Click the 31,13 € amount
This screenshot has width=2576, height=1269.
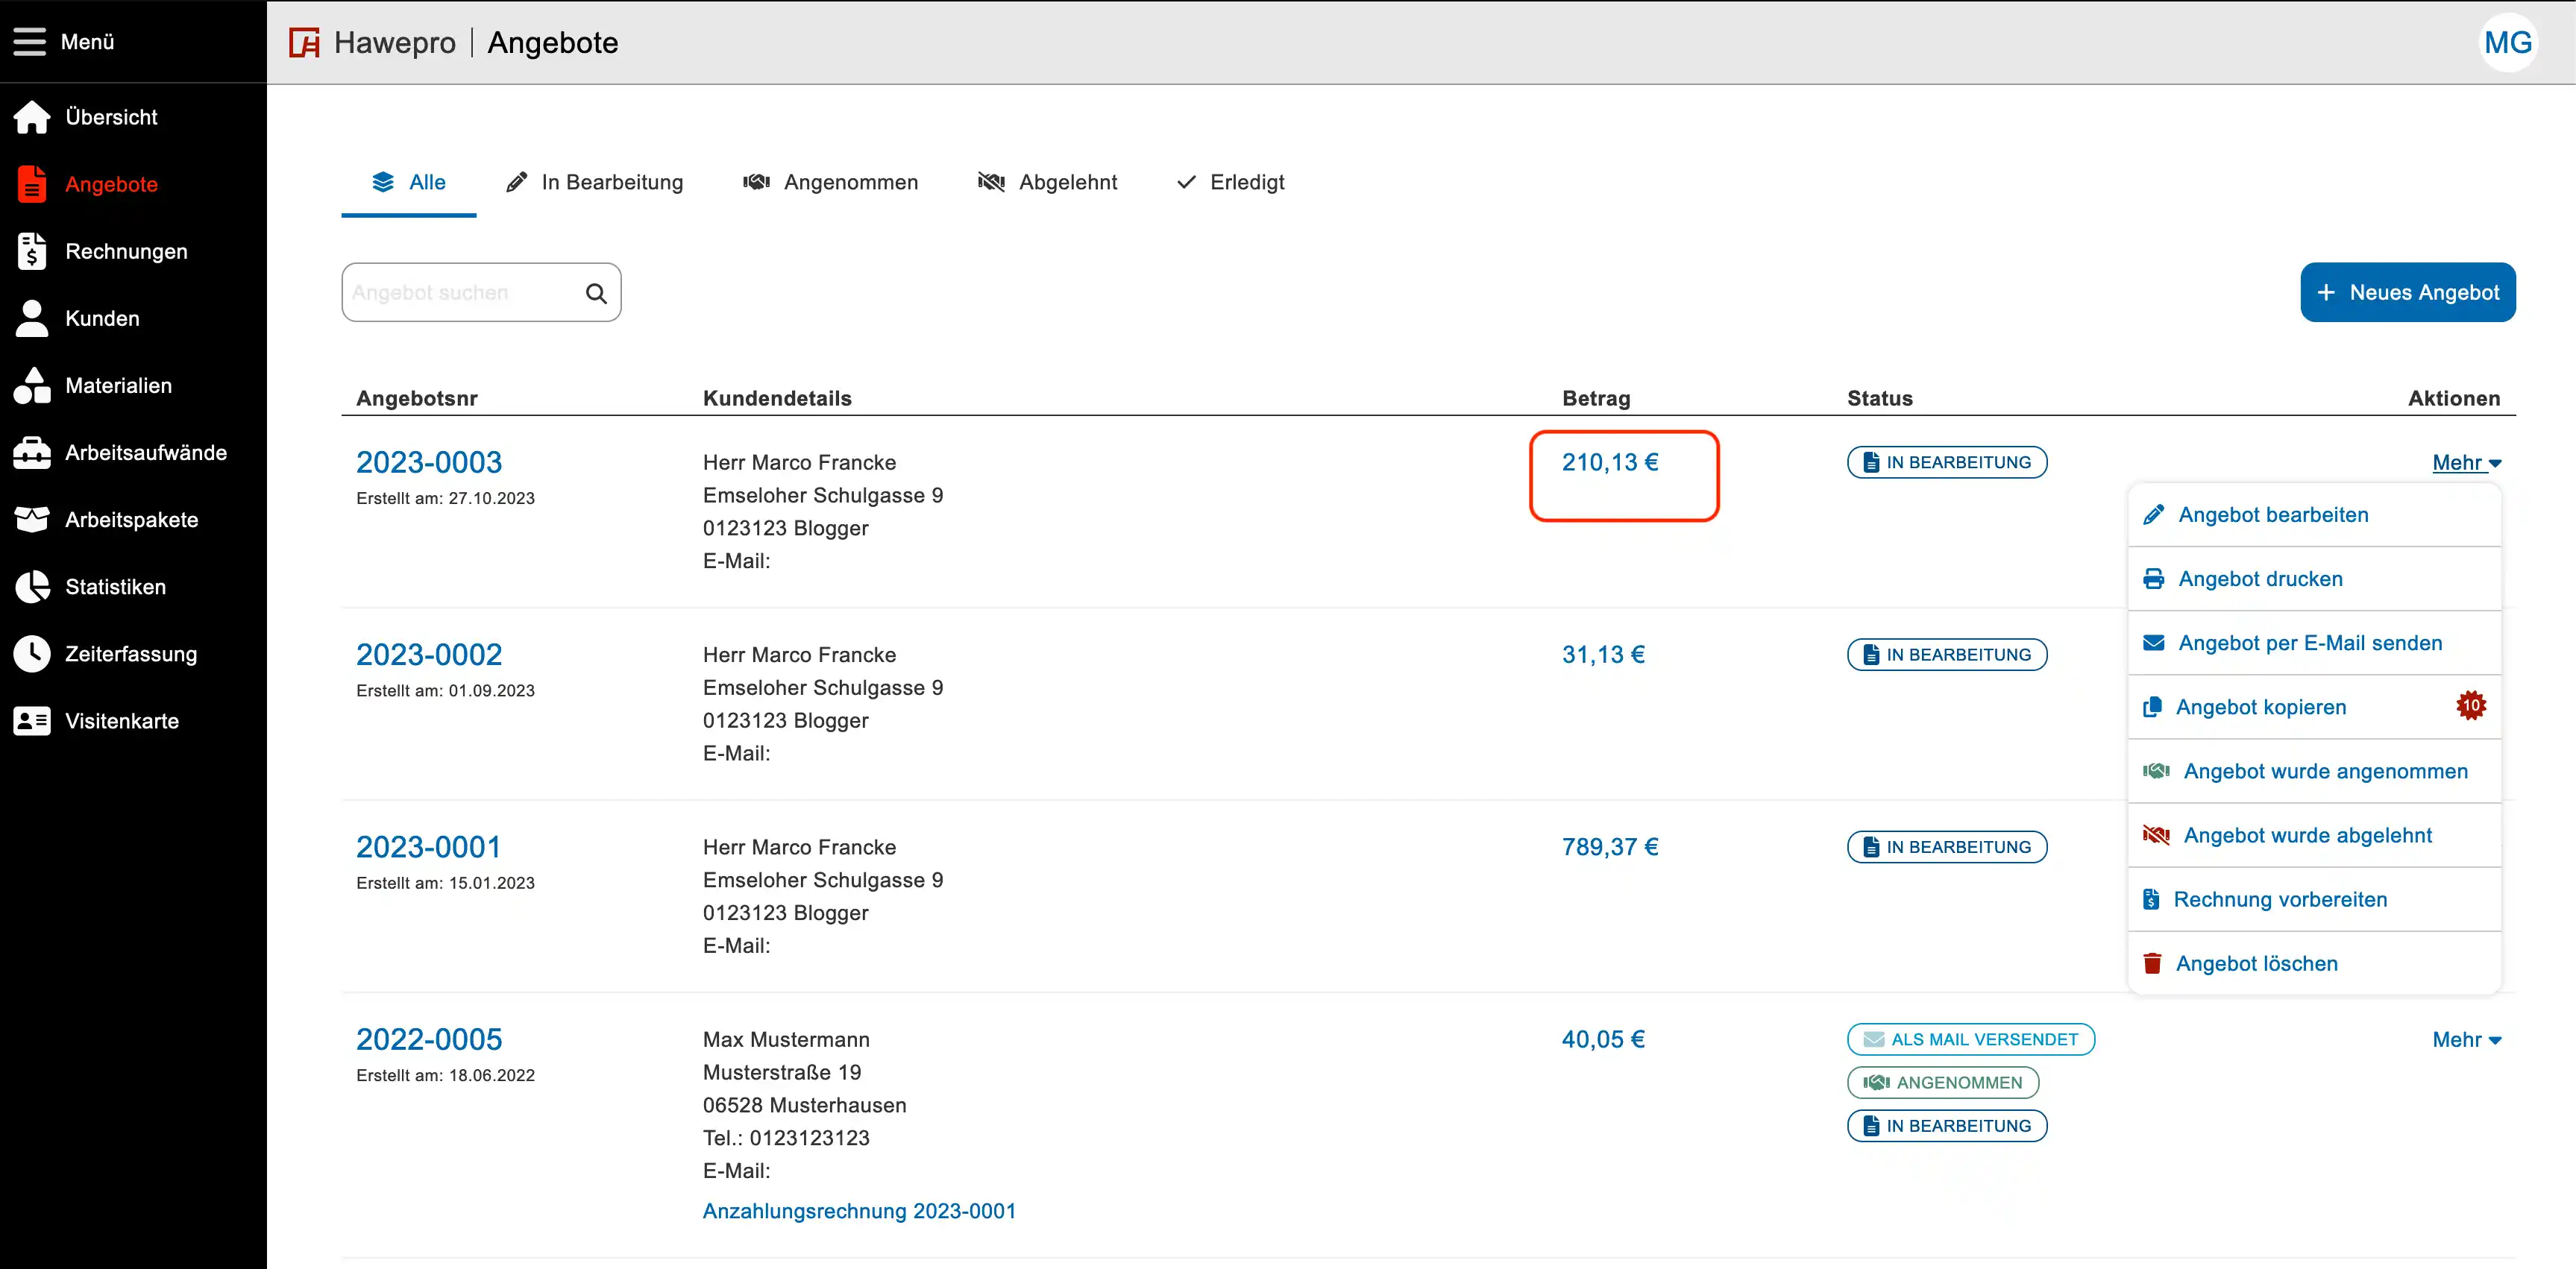coord(1603,655)
